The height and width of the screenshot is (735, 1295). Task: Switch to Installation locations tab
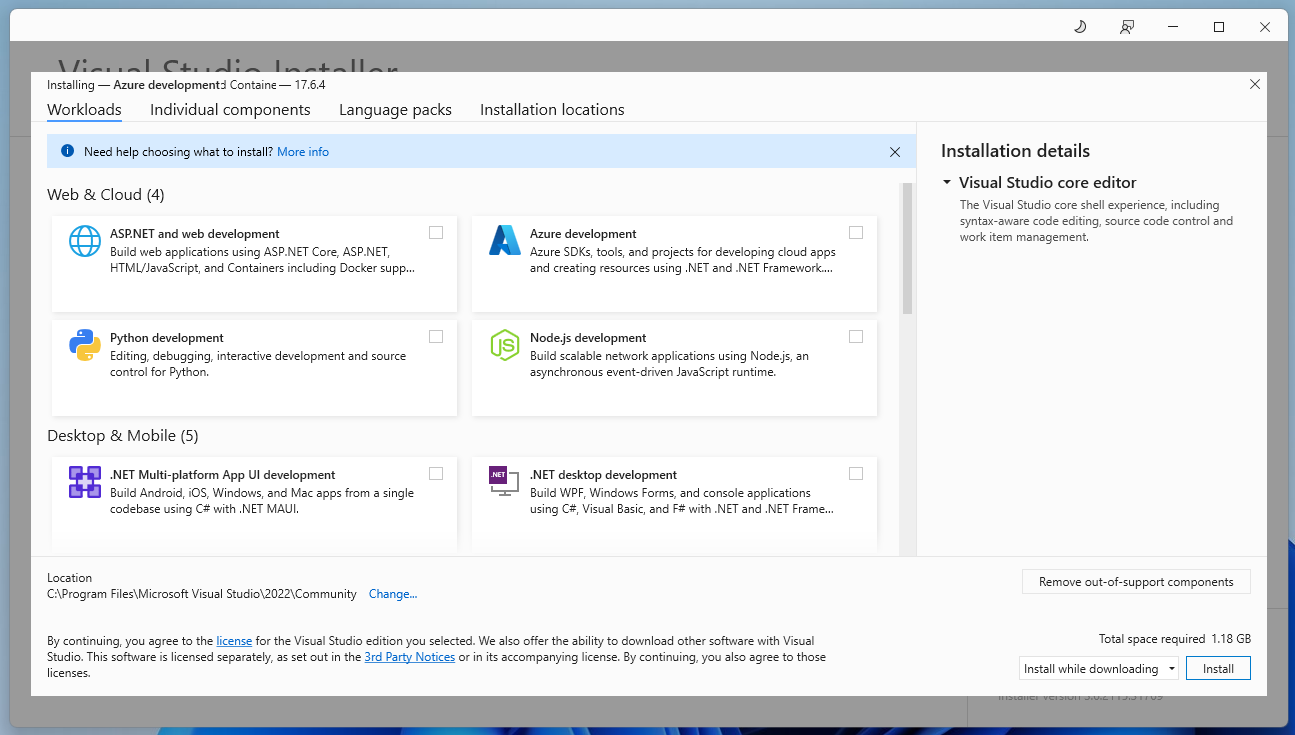point(552,110)
